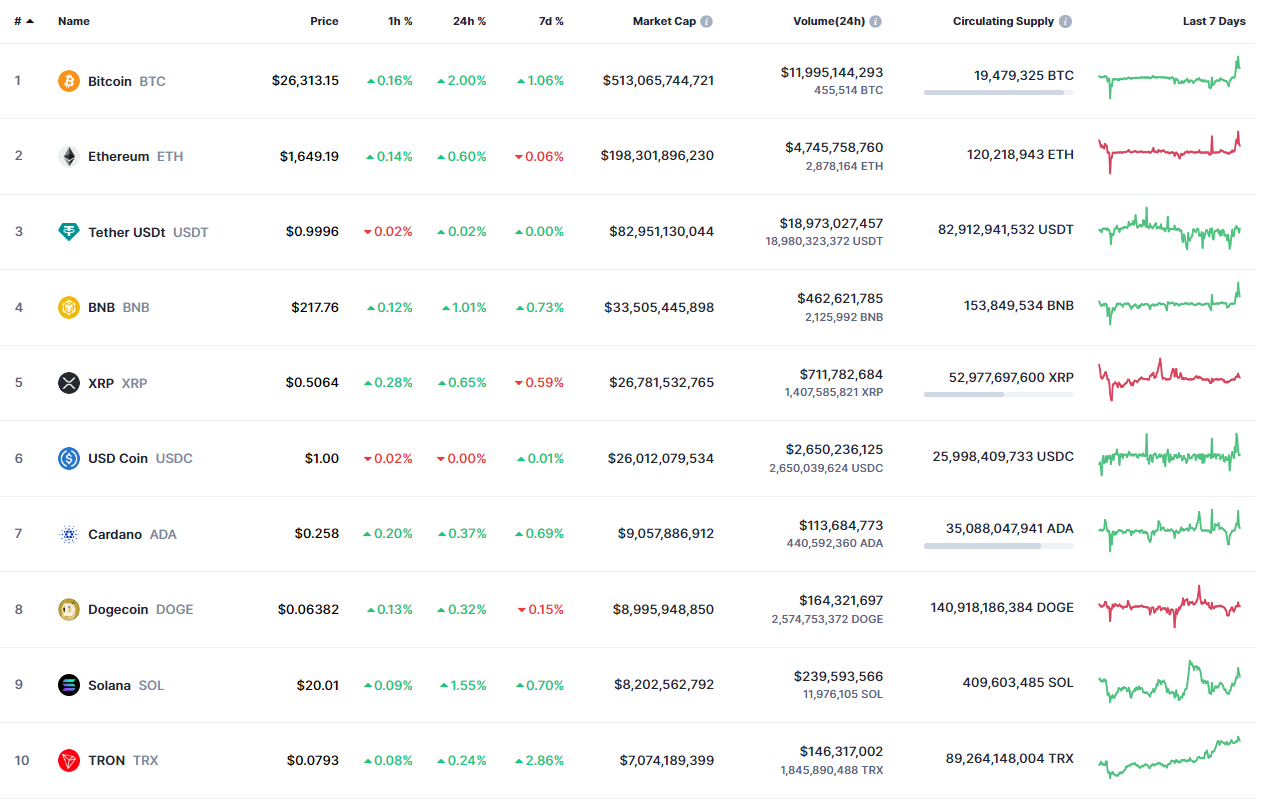1261x800 pixels.
Task: Click the XRP logo icon
Action: (69, 383)
